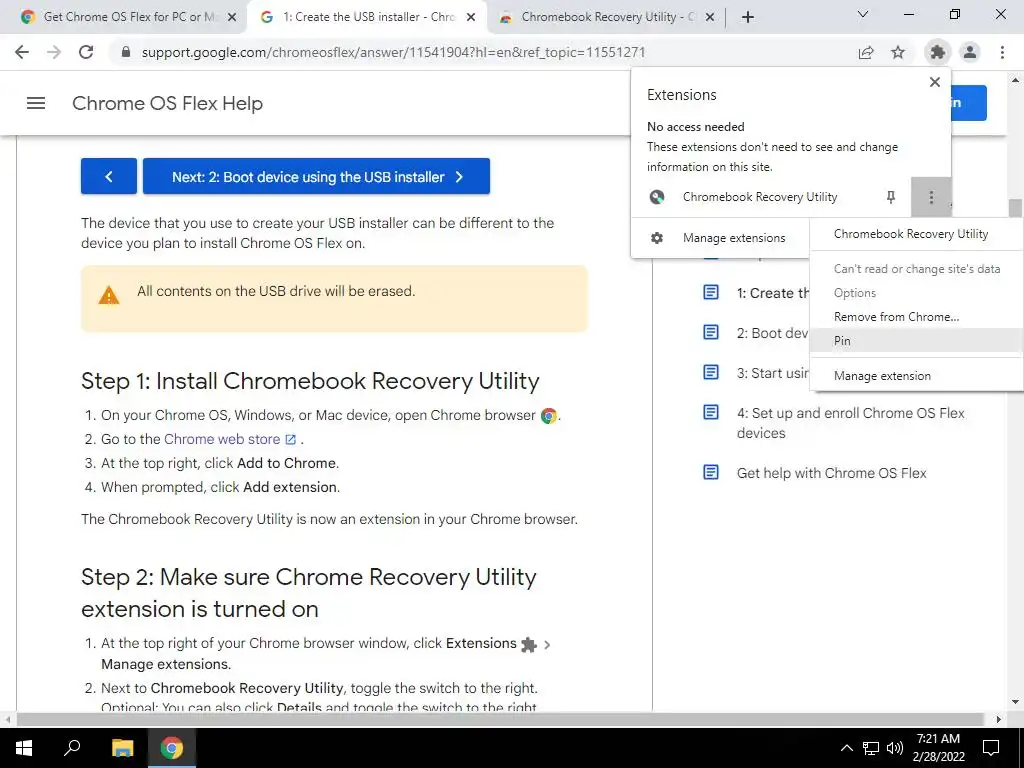Viewport: 1024px width, 768px height.
Task: Close the Extensions popup with the X
Action: pos(935,82)
